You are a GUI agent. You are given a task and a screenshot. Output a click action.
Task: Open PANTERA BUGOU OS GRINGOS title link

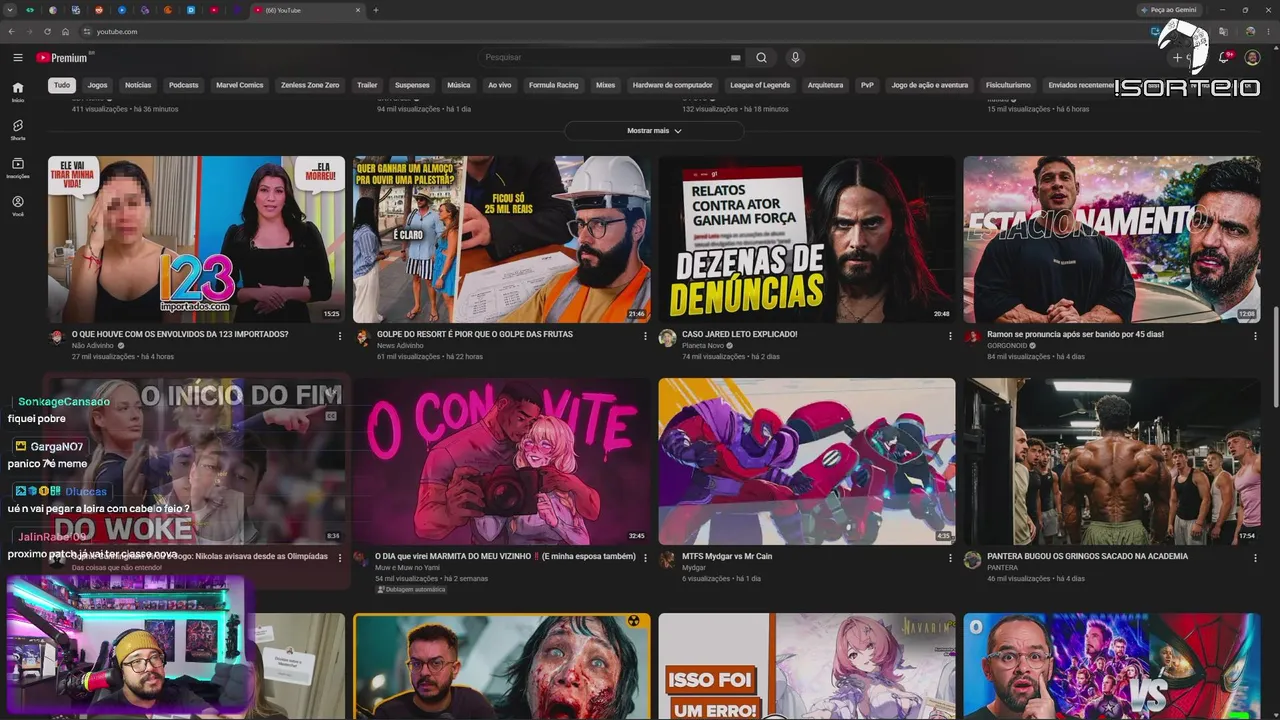[1087, 556]
